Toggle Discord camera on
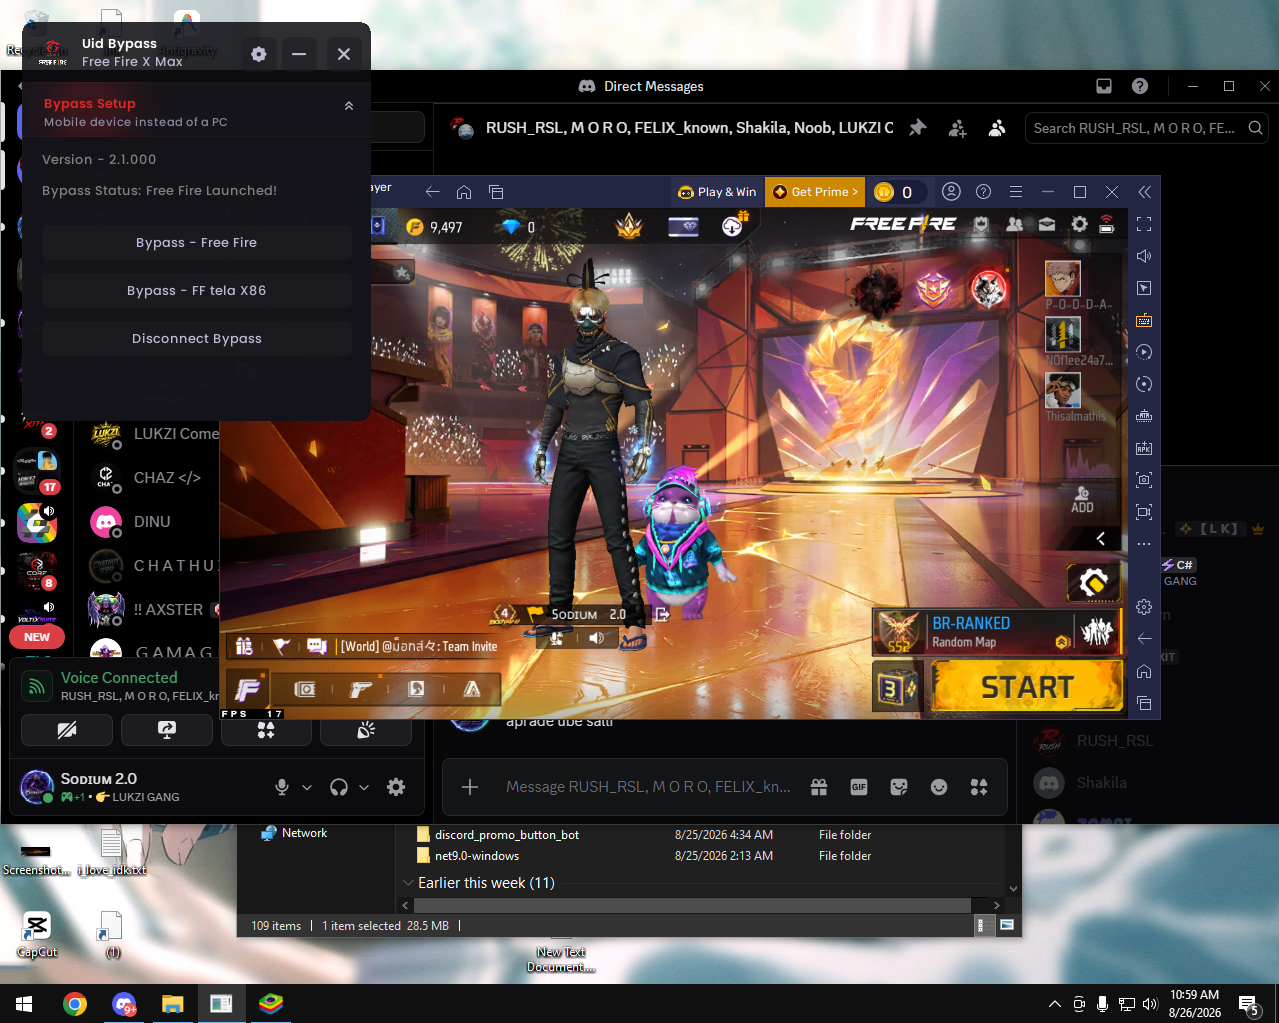1279x1023 pixels. point(67,730)
